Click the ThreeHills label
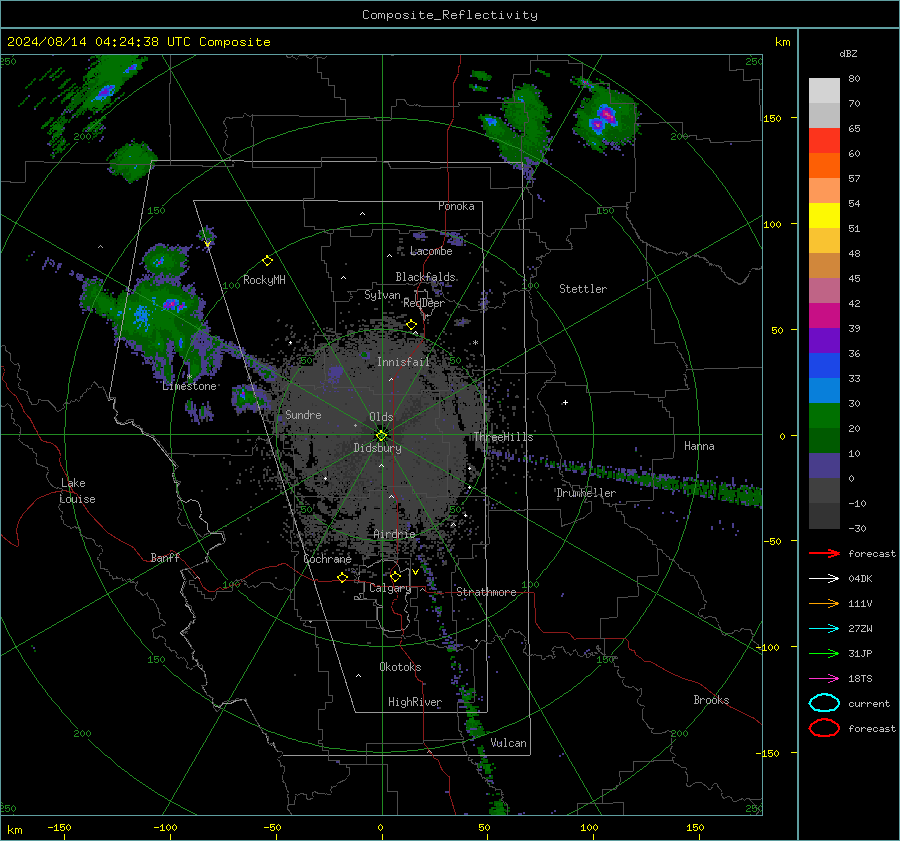This screenshot has width=900, height=841. click(503, 437)
